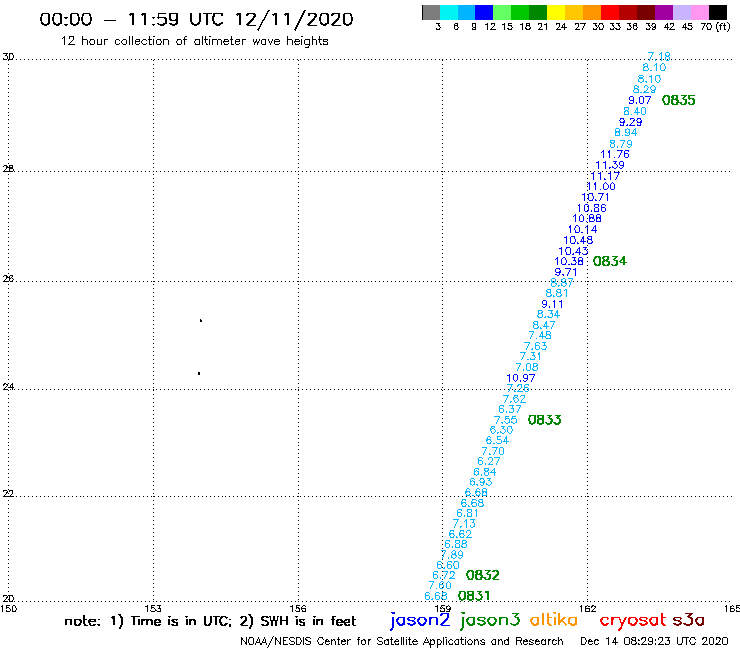Click the 6.72 value beside 0832
The image size is (740, 650).
coord(444,575)
